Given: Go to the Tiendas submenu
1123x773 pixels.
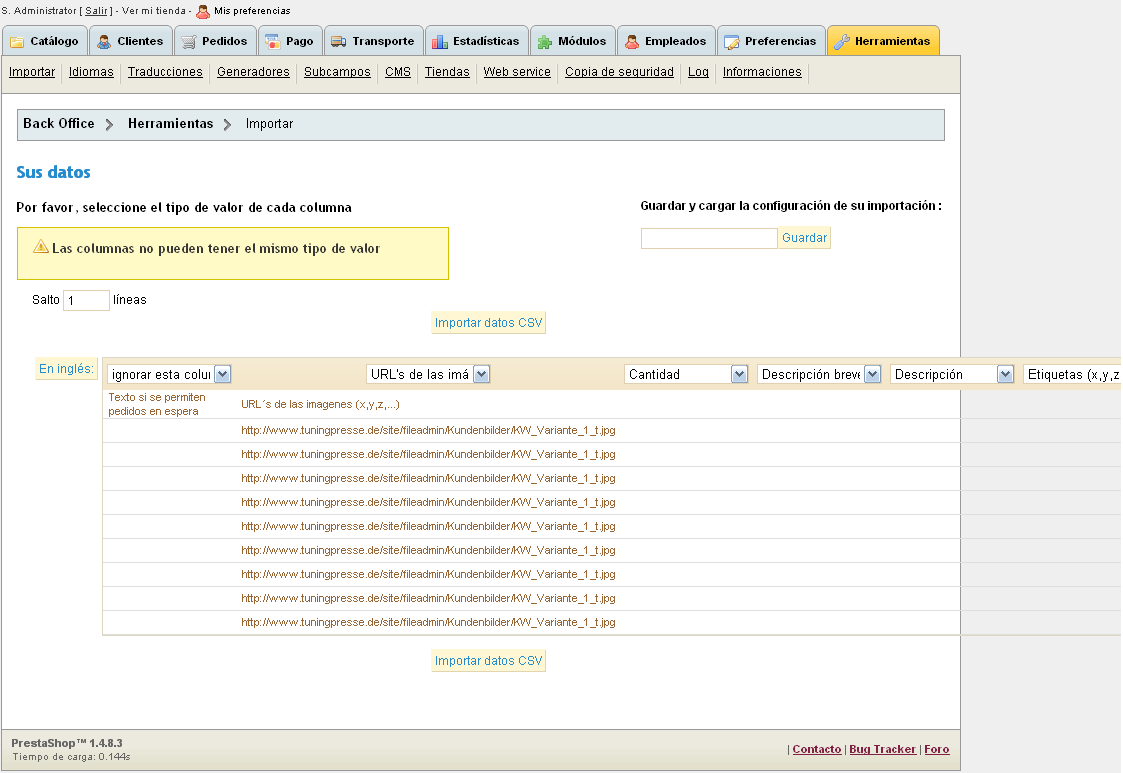Looking at the screenshot, I should [x=447, y=72].
